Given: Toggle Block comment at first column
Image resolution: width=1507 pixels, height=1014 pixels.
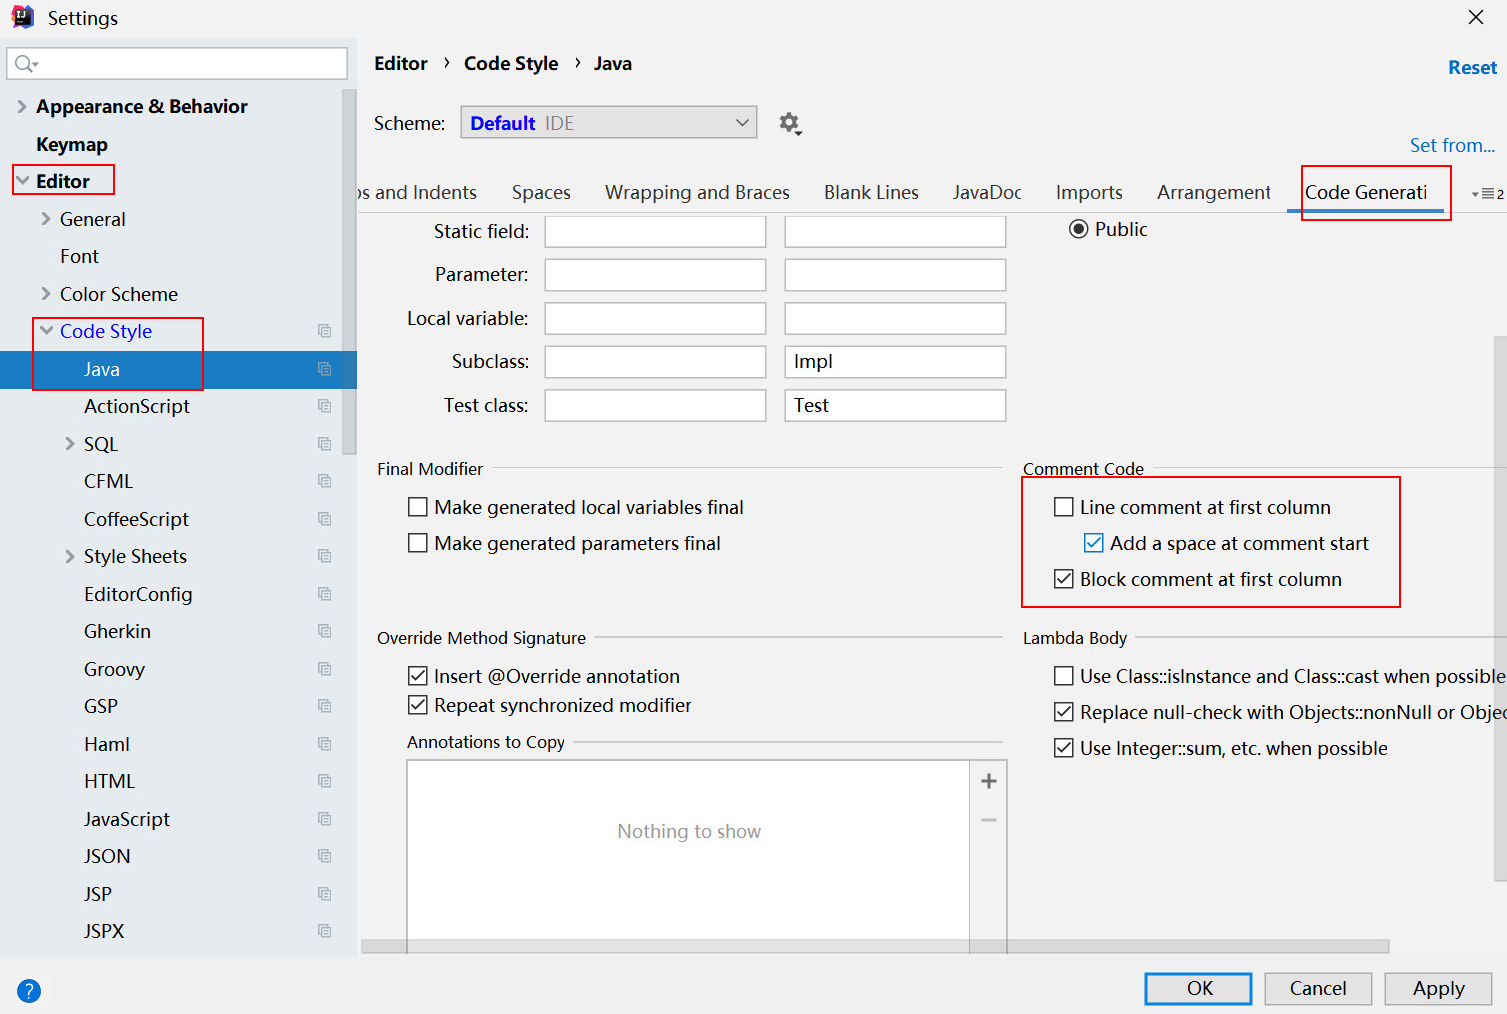Looking at the screenshot, I should 1064,579.
